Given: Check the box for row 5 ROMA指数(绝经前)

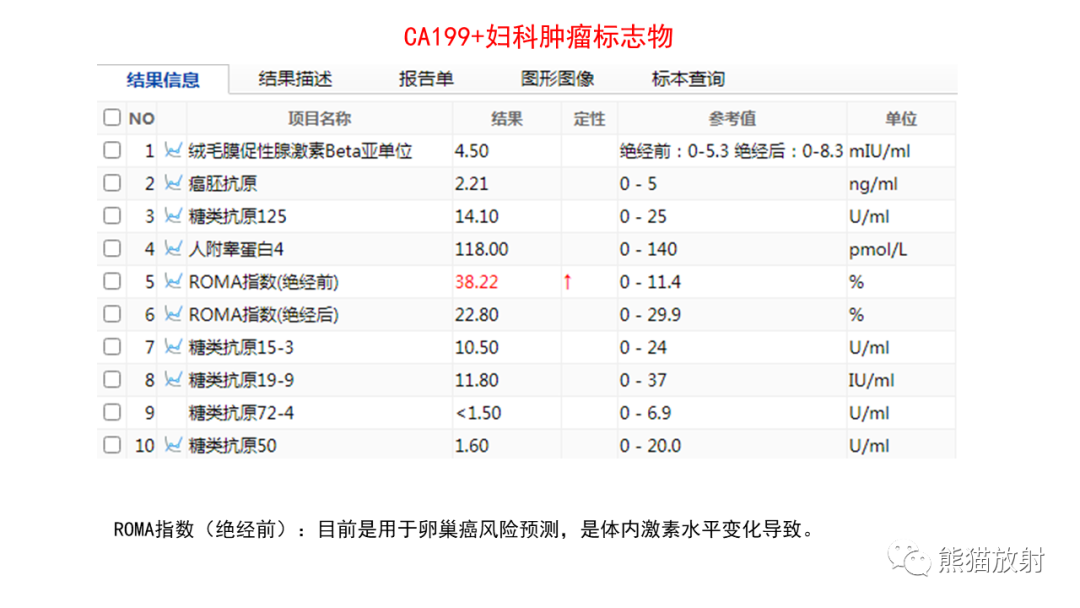Looking at the screenshot, I should pyautogui.click(x=112, y=281).
